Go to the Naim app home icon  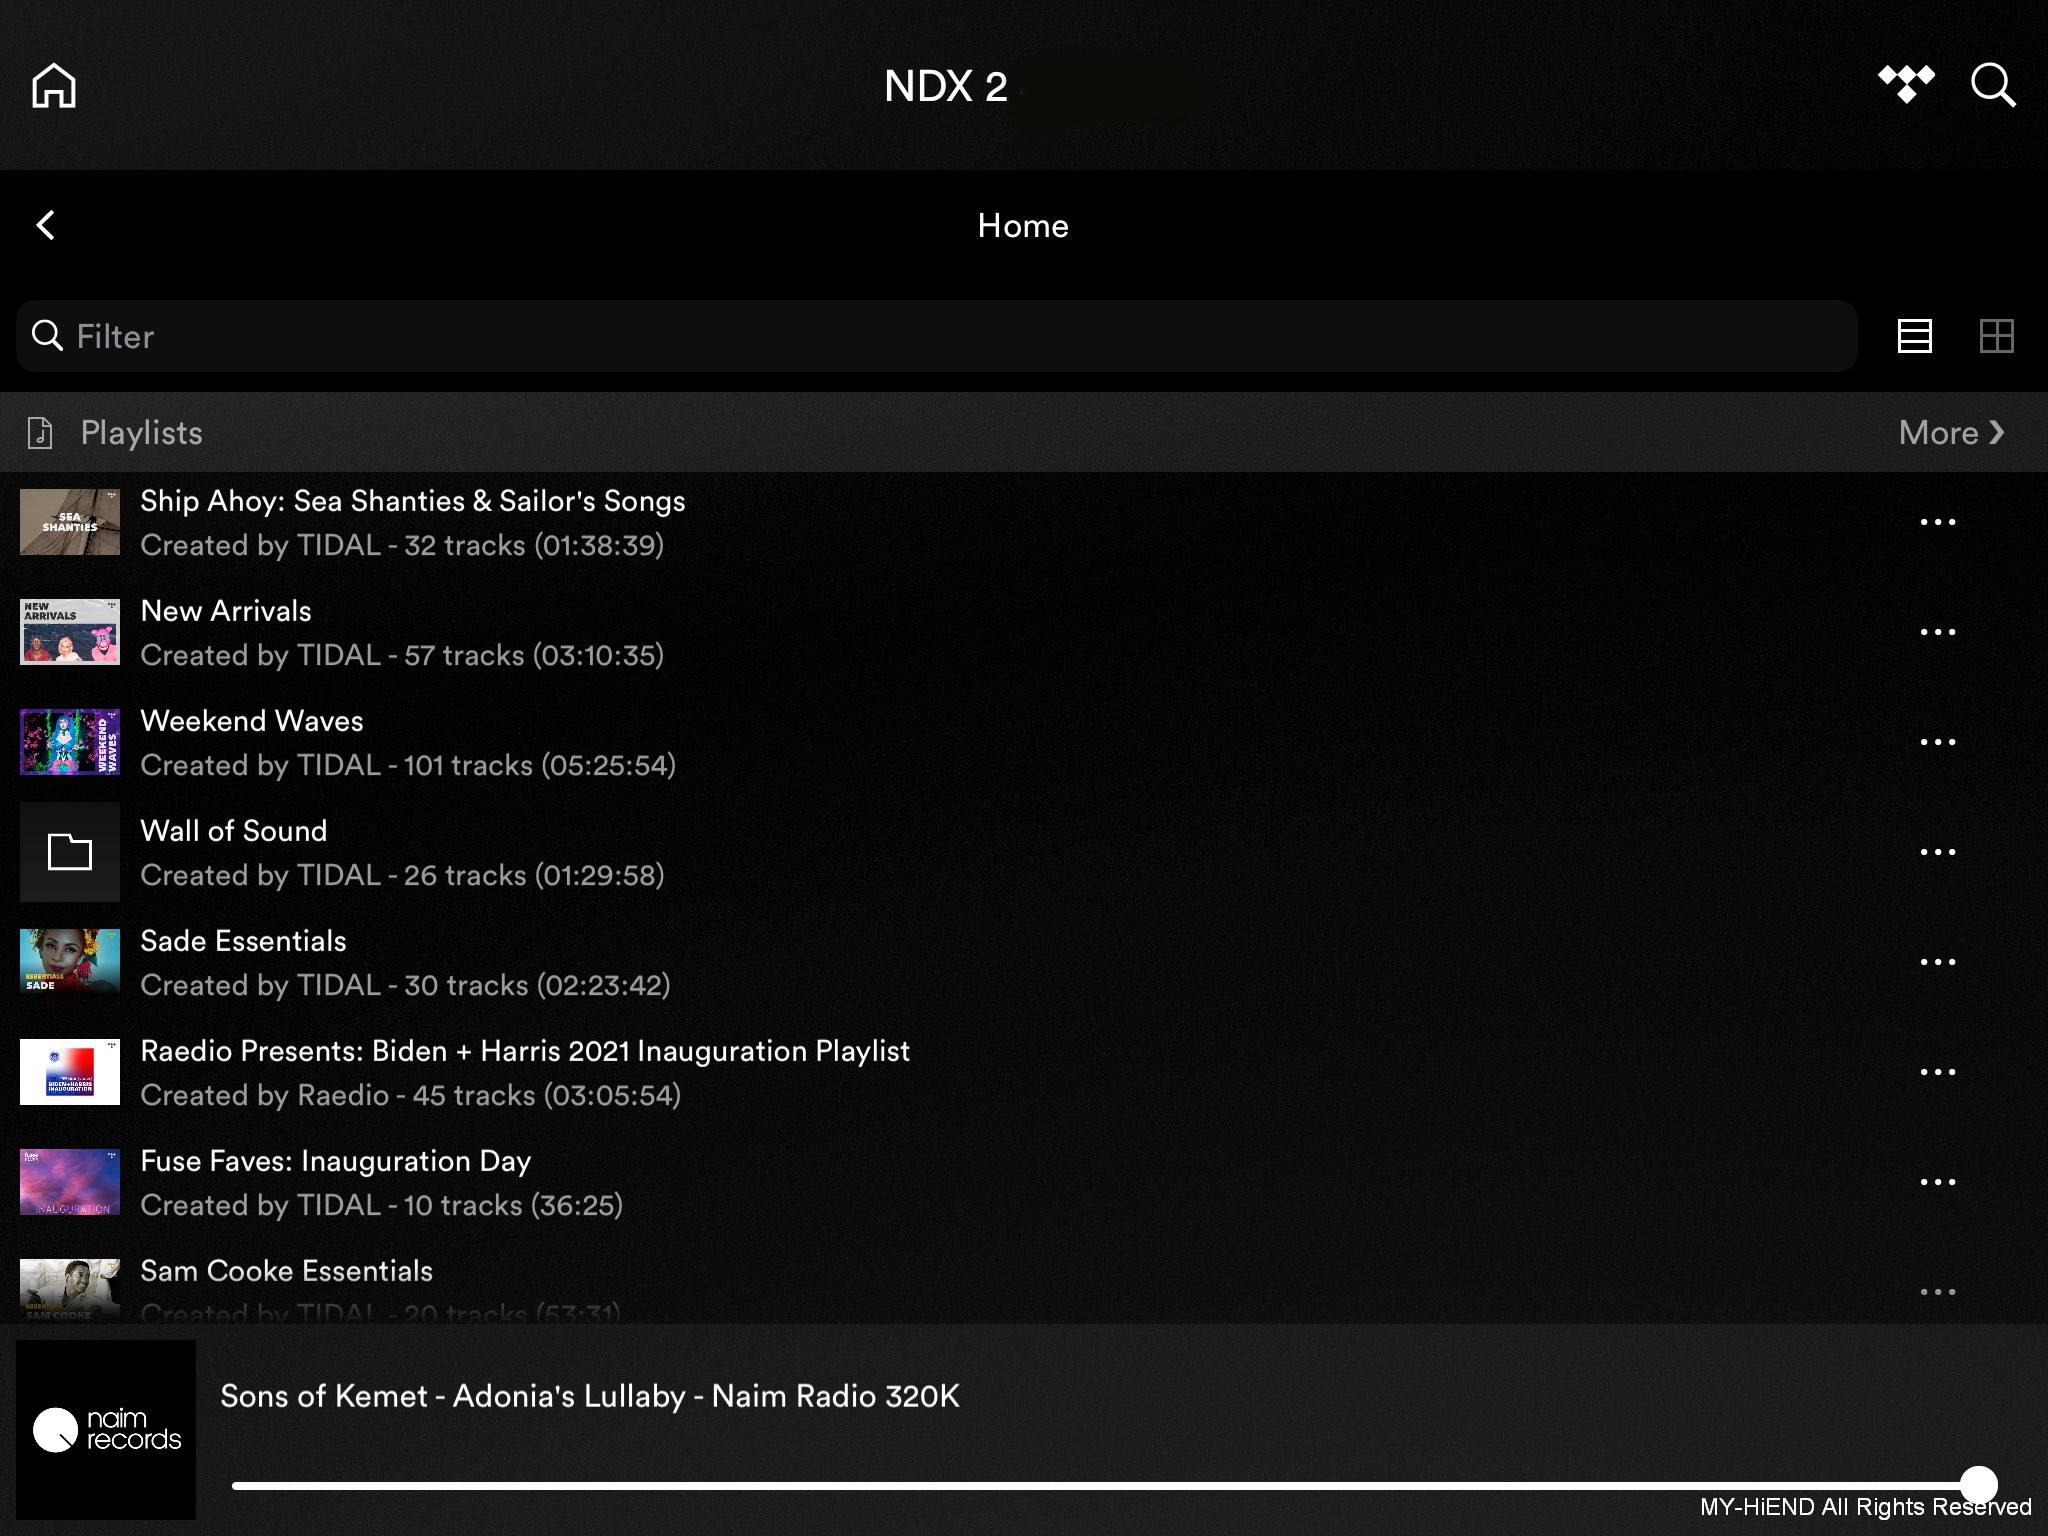[54, 85]
